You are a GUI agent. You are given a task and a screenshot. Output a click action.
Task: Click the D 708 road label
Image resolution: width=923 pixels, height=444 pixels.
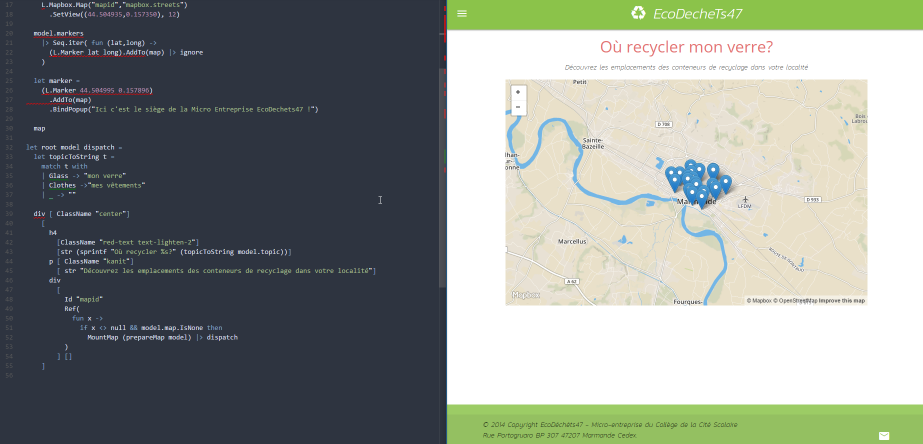pyautogui.click(x=663, y=124)
